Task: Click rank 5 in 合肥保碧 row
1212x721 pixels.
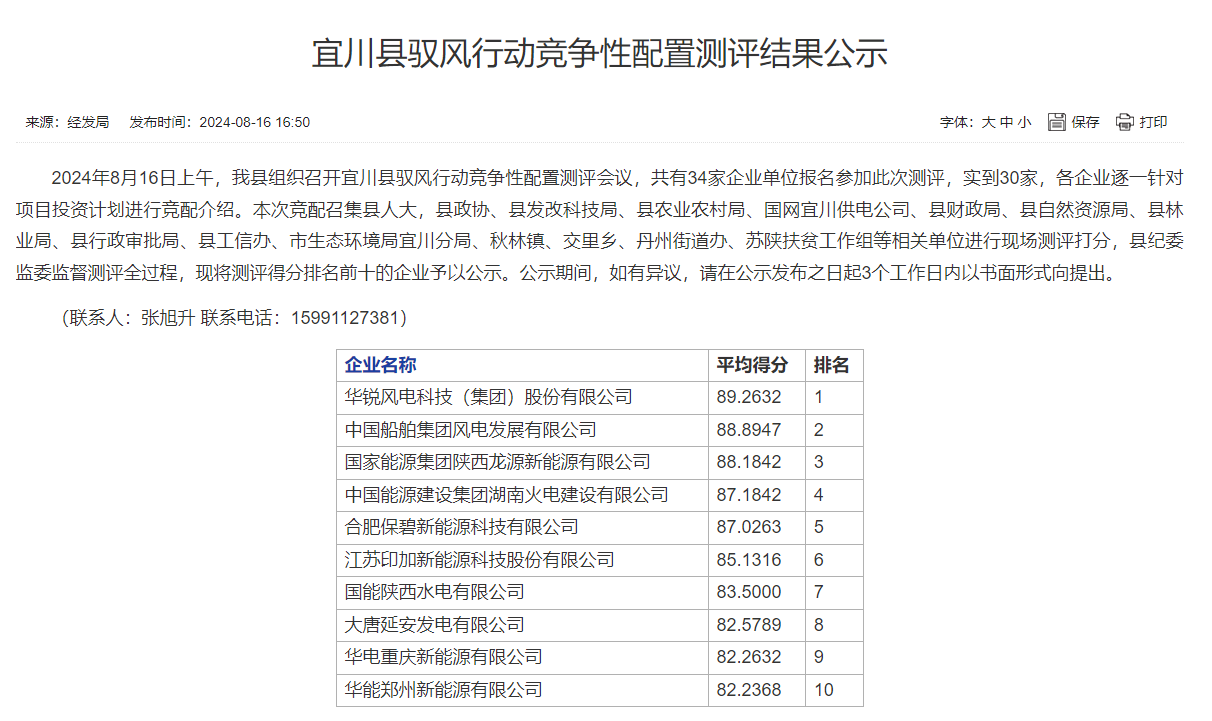Action: click(x=818, y=527)
